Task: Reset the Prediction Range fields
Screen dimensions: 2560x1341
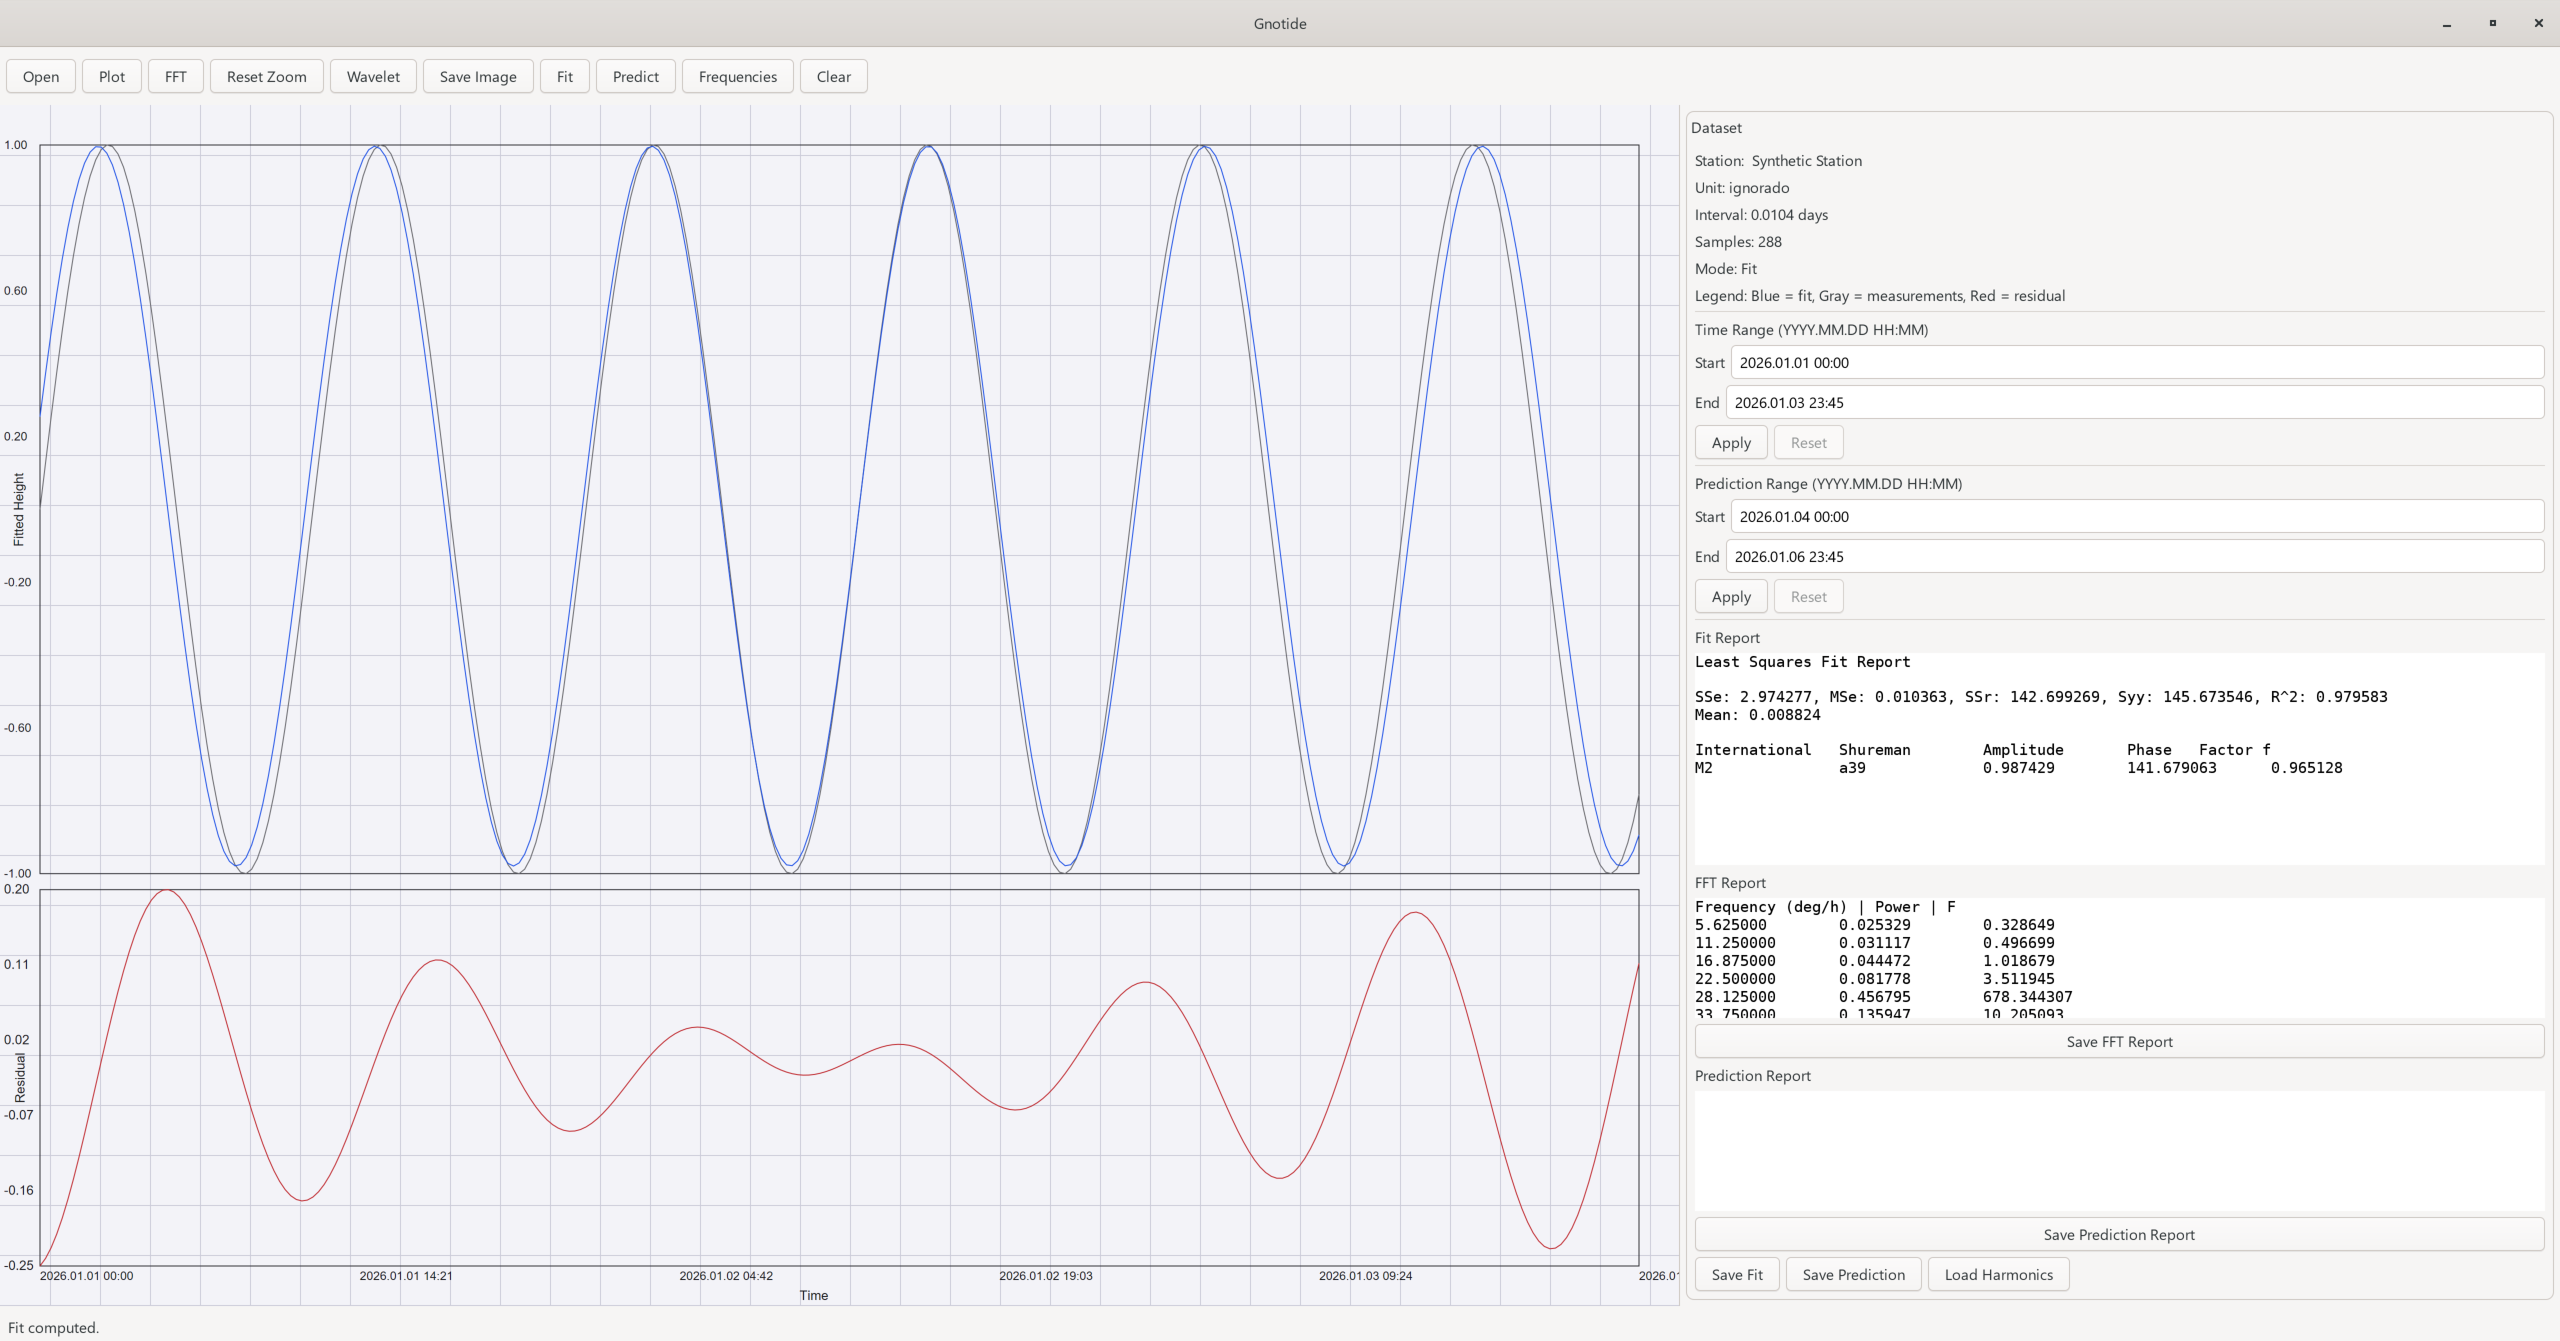Action: pos(1808,596)
